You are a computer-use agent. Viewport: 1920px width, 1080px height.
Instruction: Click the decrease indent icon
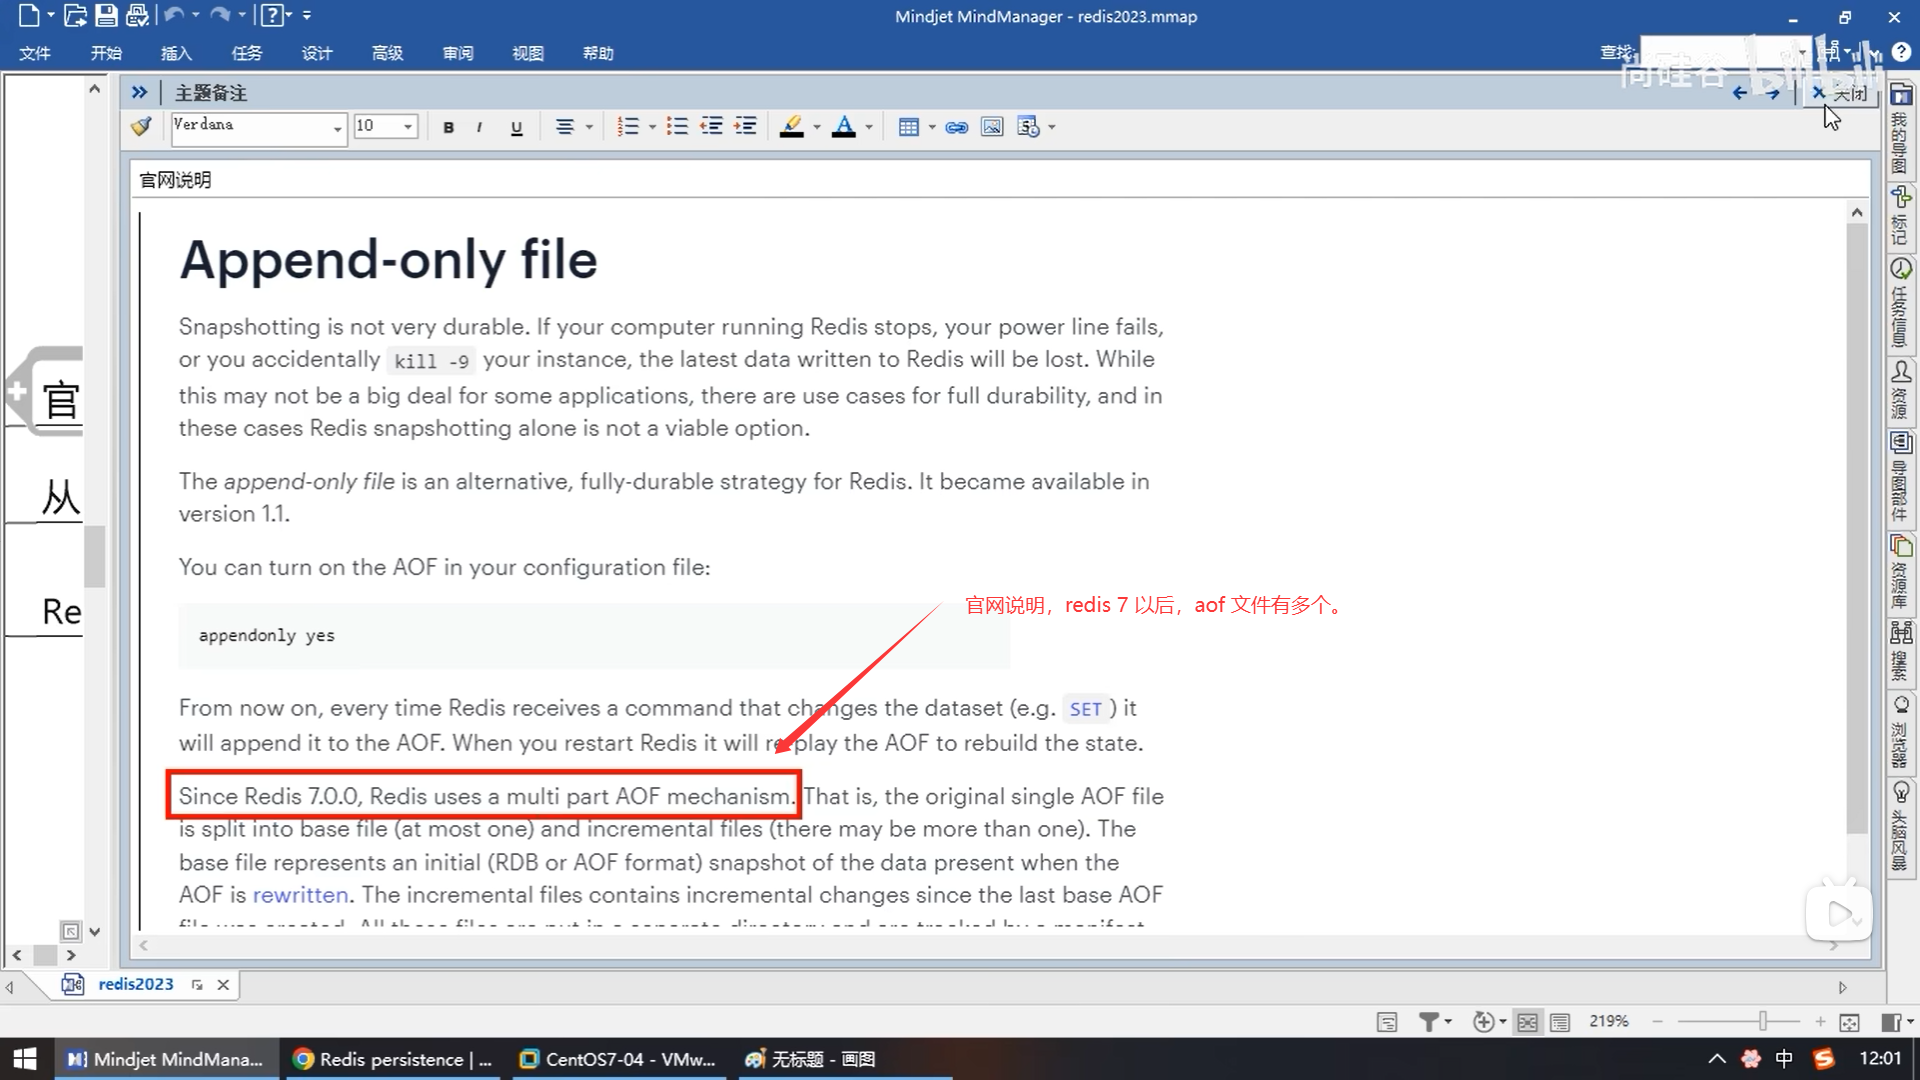(711, 127)
